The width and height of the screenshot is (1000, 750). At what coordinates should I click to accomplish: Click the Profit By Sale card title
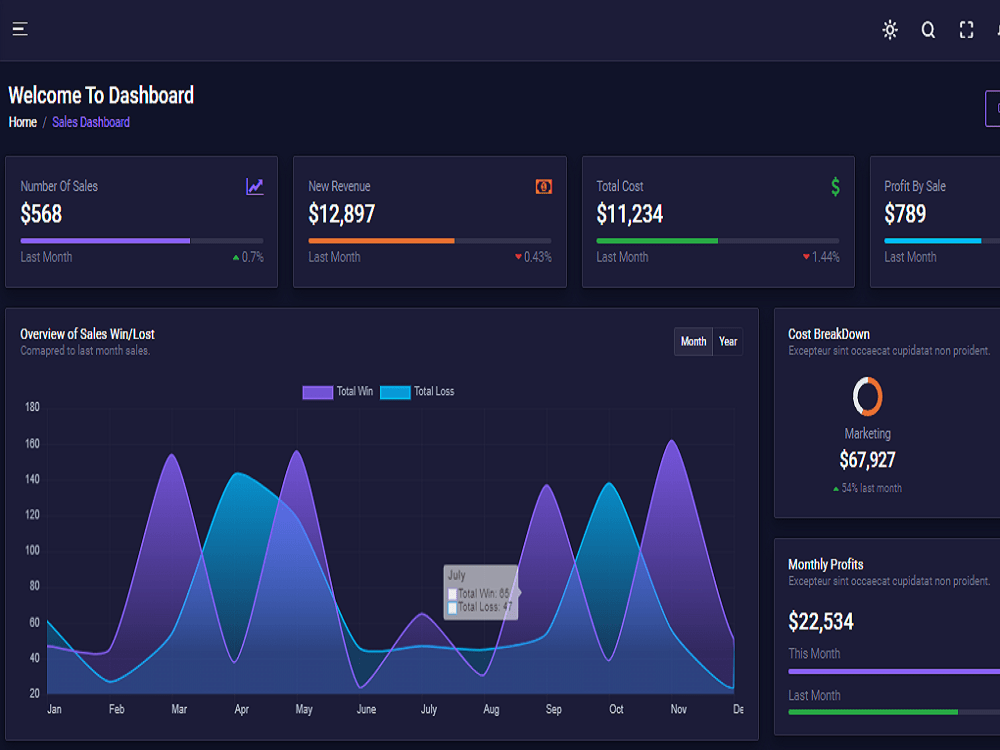pos(915,186)
